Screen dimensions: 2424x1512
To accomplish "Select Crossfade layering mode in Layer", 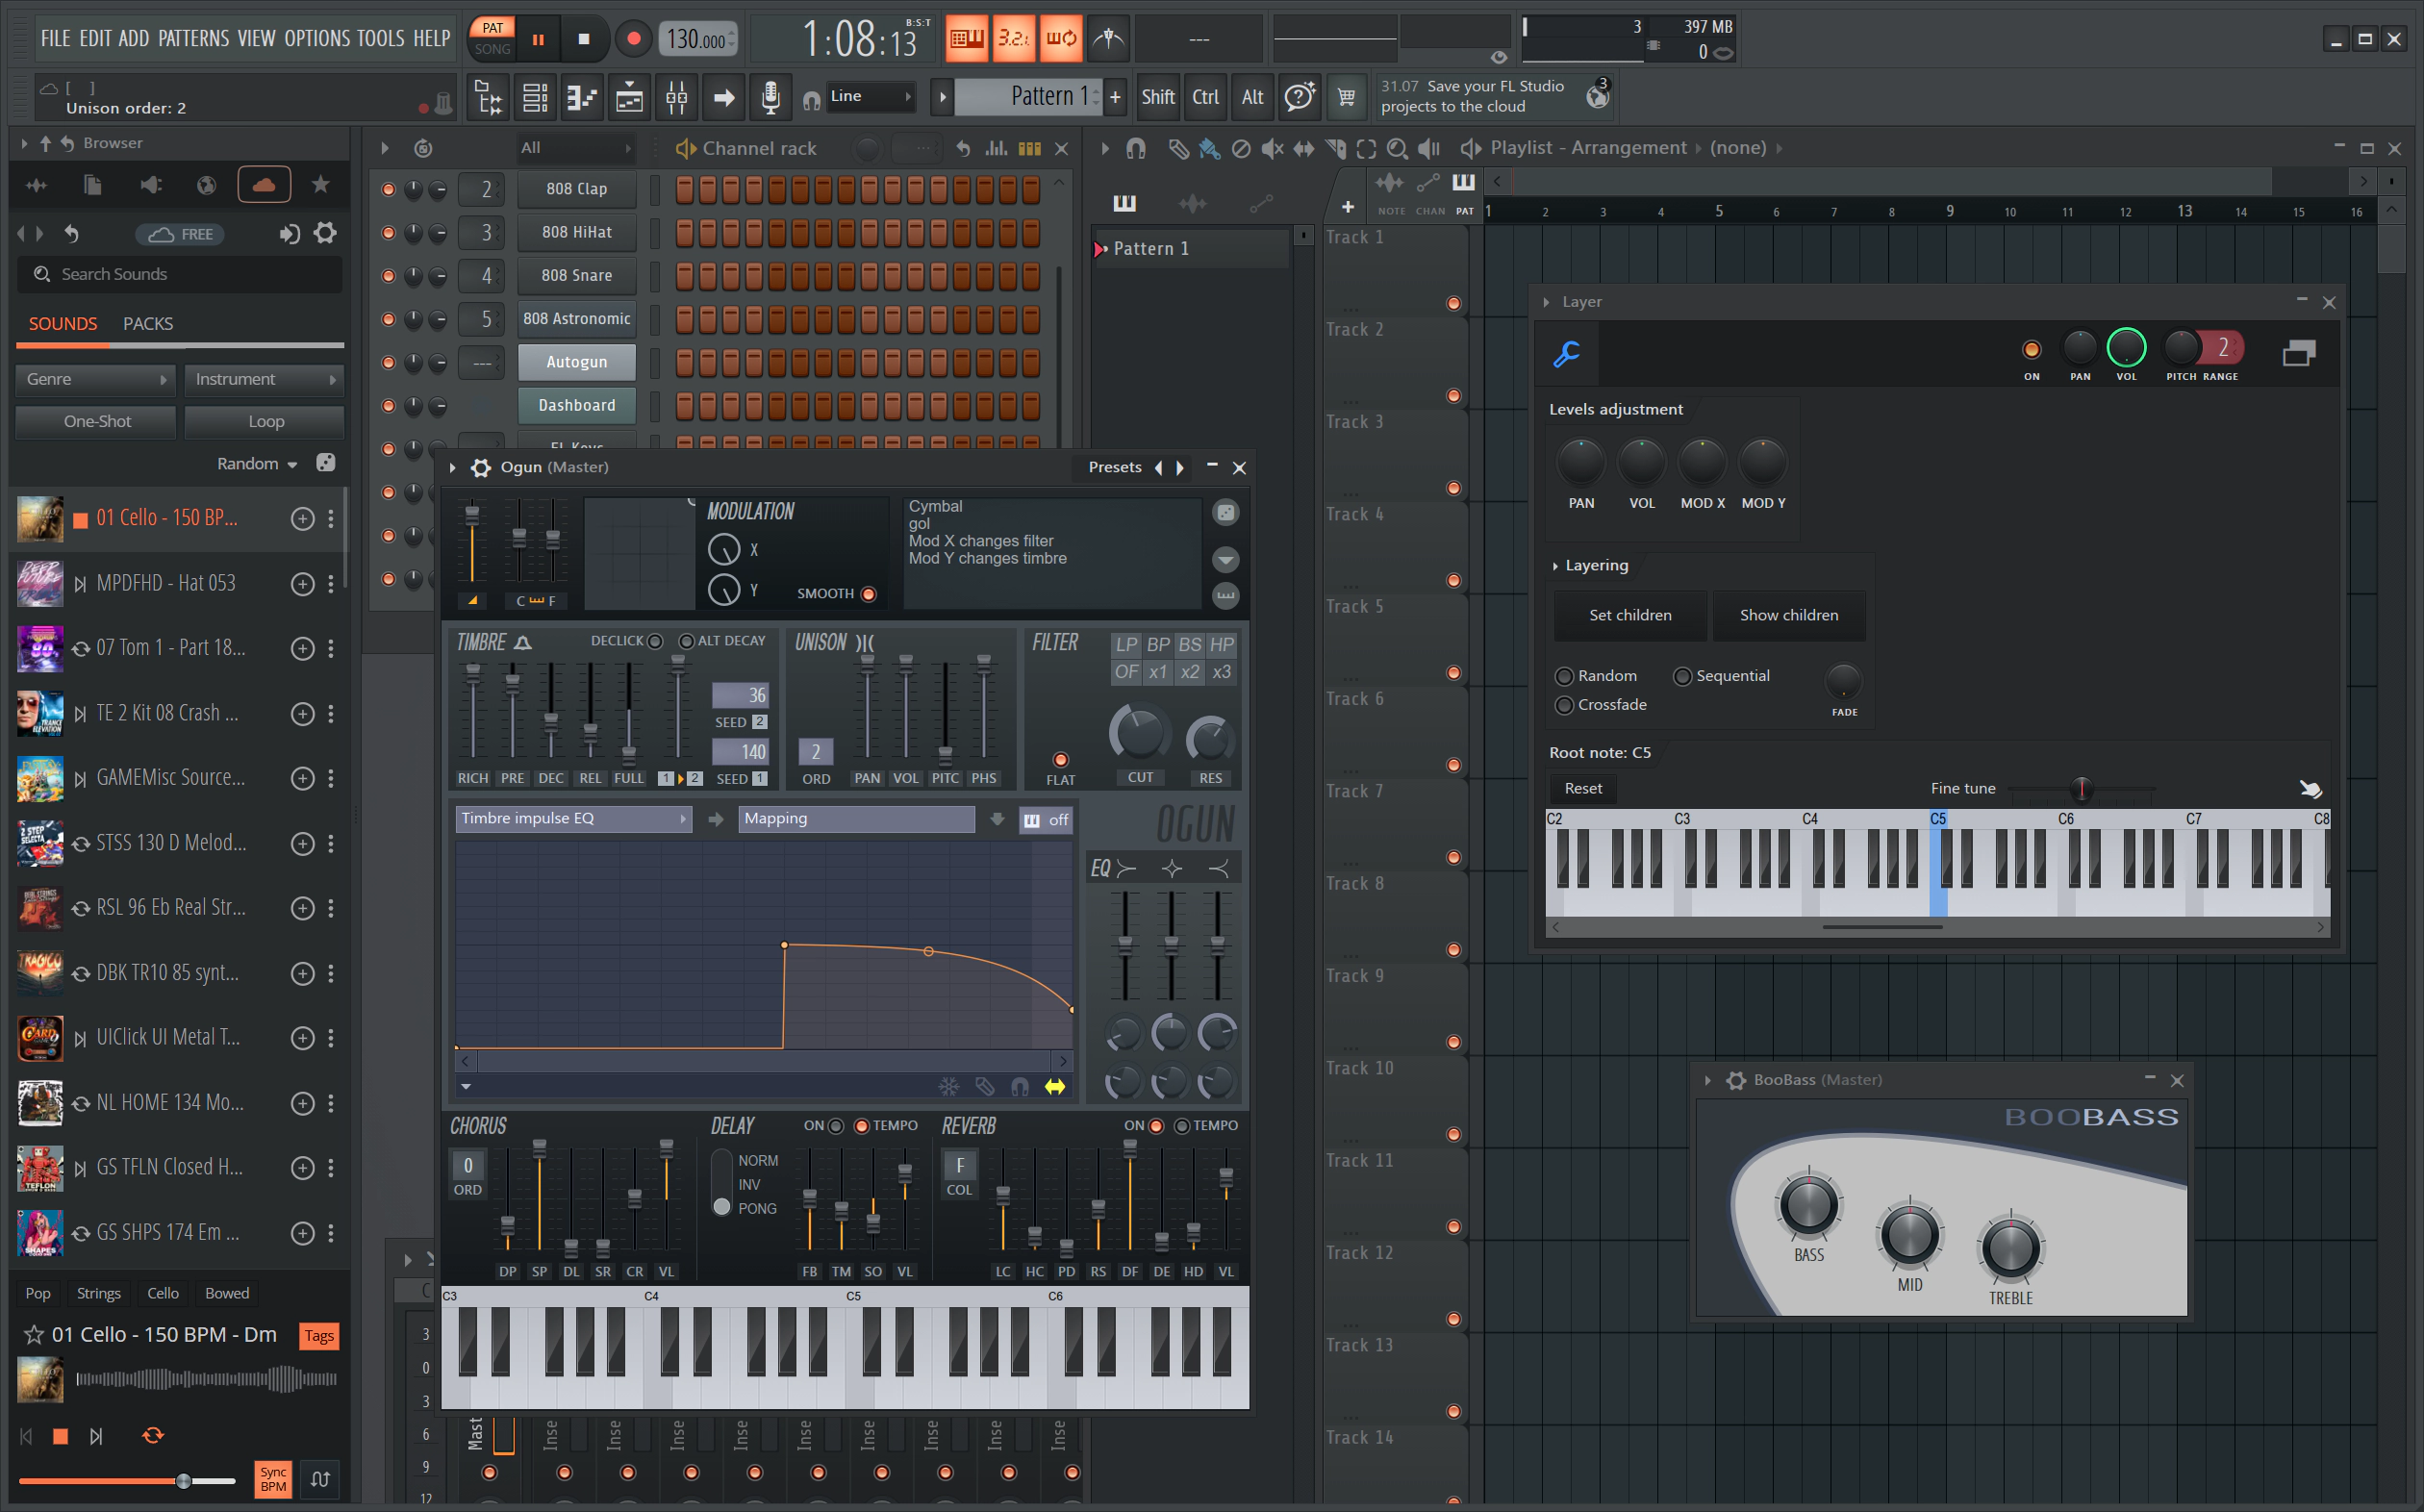I will (1564, 706).
